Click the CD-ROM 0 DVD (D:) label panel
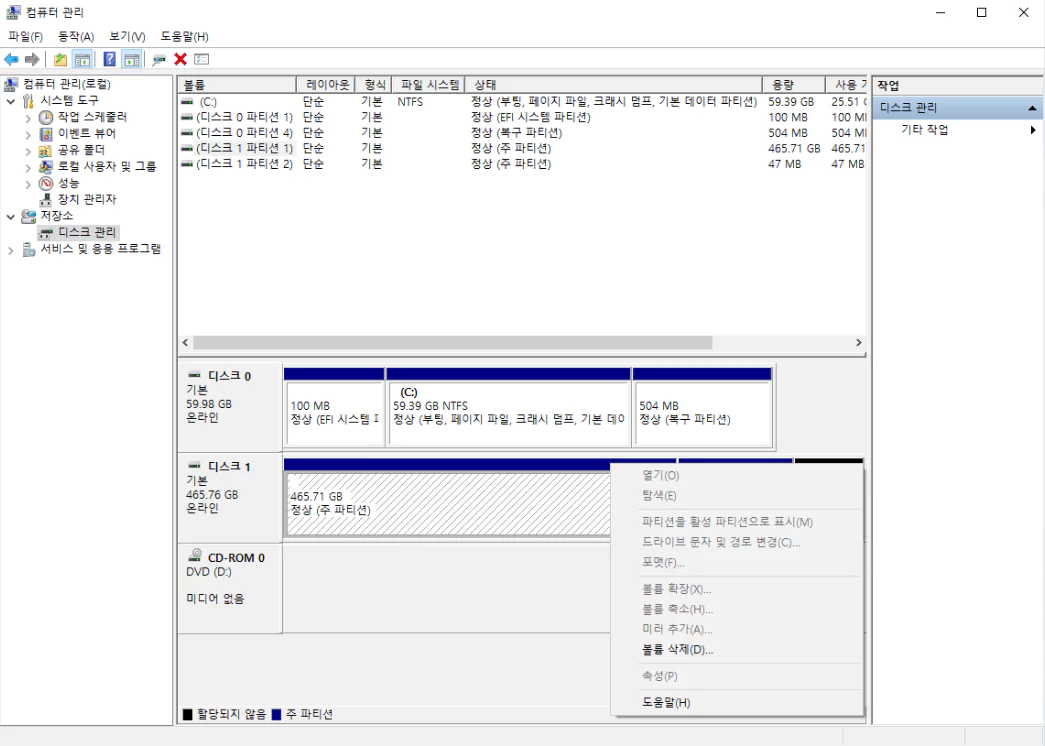The height and width of the screenshot is (746, 1045). coord(230,589)
